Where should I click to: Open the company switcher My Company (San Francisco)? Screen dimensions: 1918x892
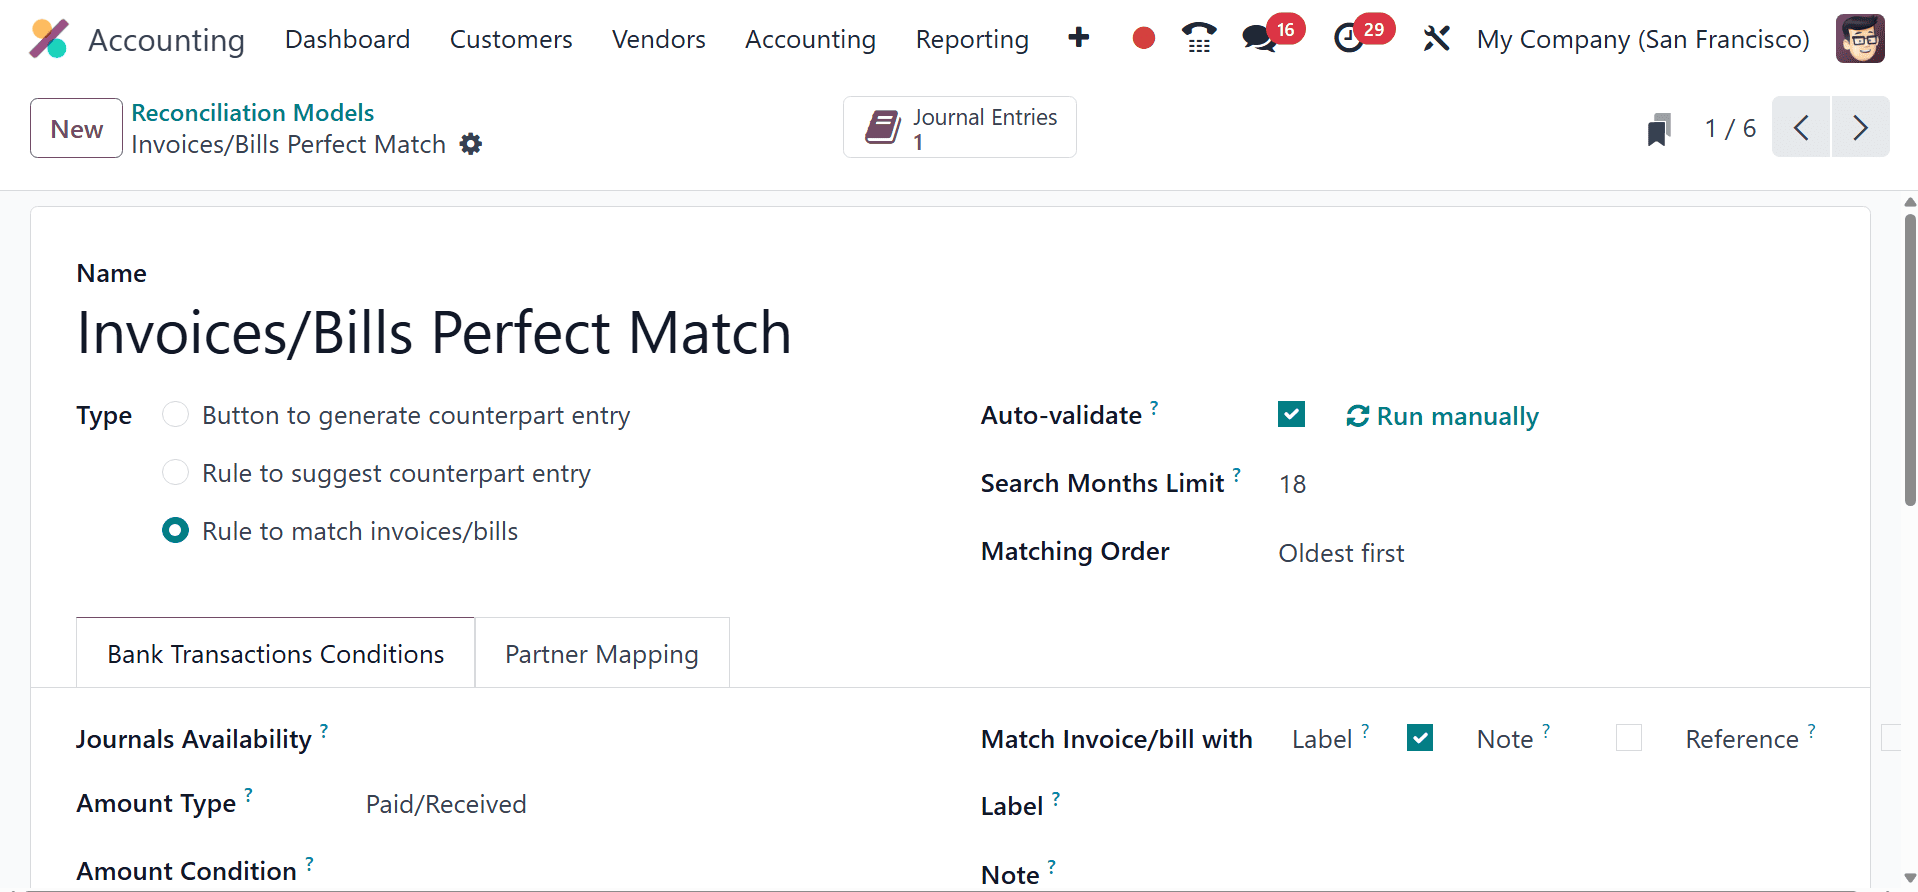coord(1643,39)
